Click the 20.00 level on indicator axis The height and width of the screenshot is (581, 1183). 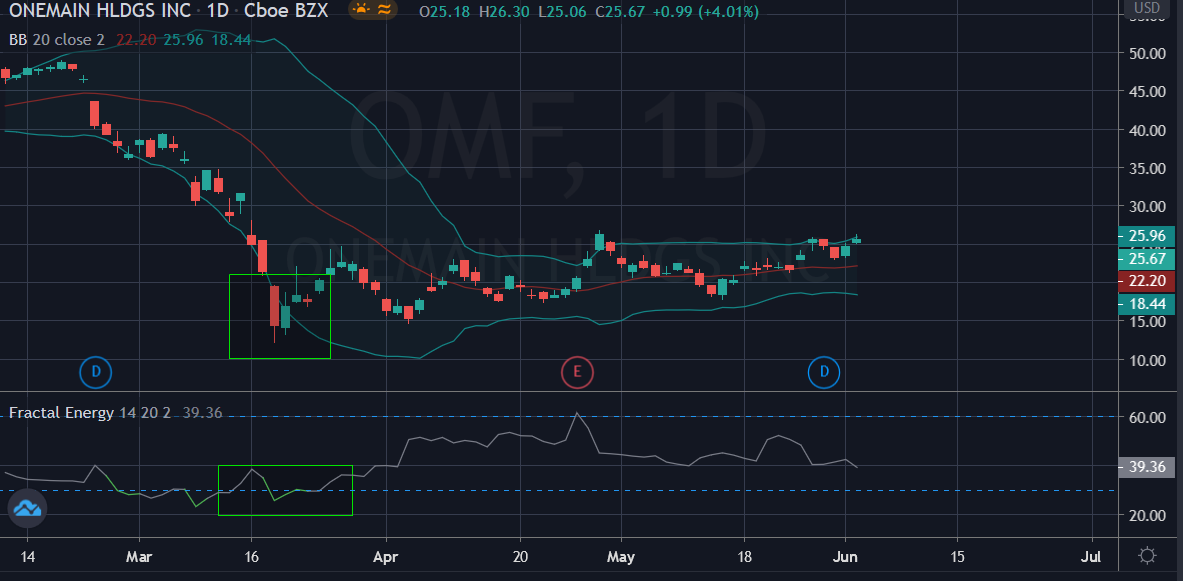pos(1148,515)
